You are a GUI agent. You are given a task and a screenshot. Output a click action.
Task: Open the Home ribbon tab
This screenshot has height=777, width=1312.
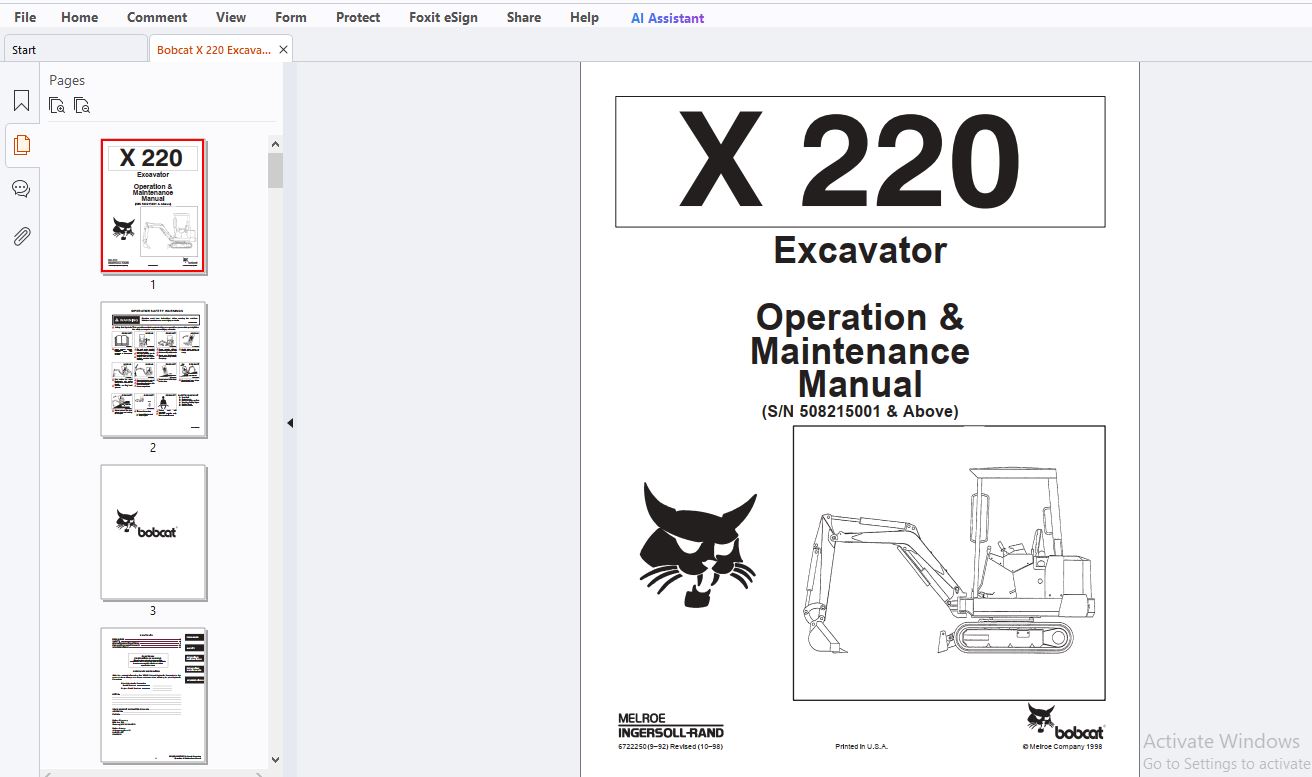[79, 17]
